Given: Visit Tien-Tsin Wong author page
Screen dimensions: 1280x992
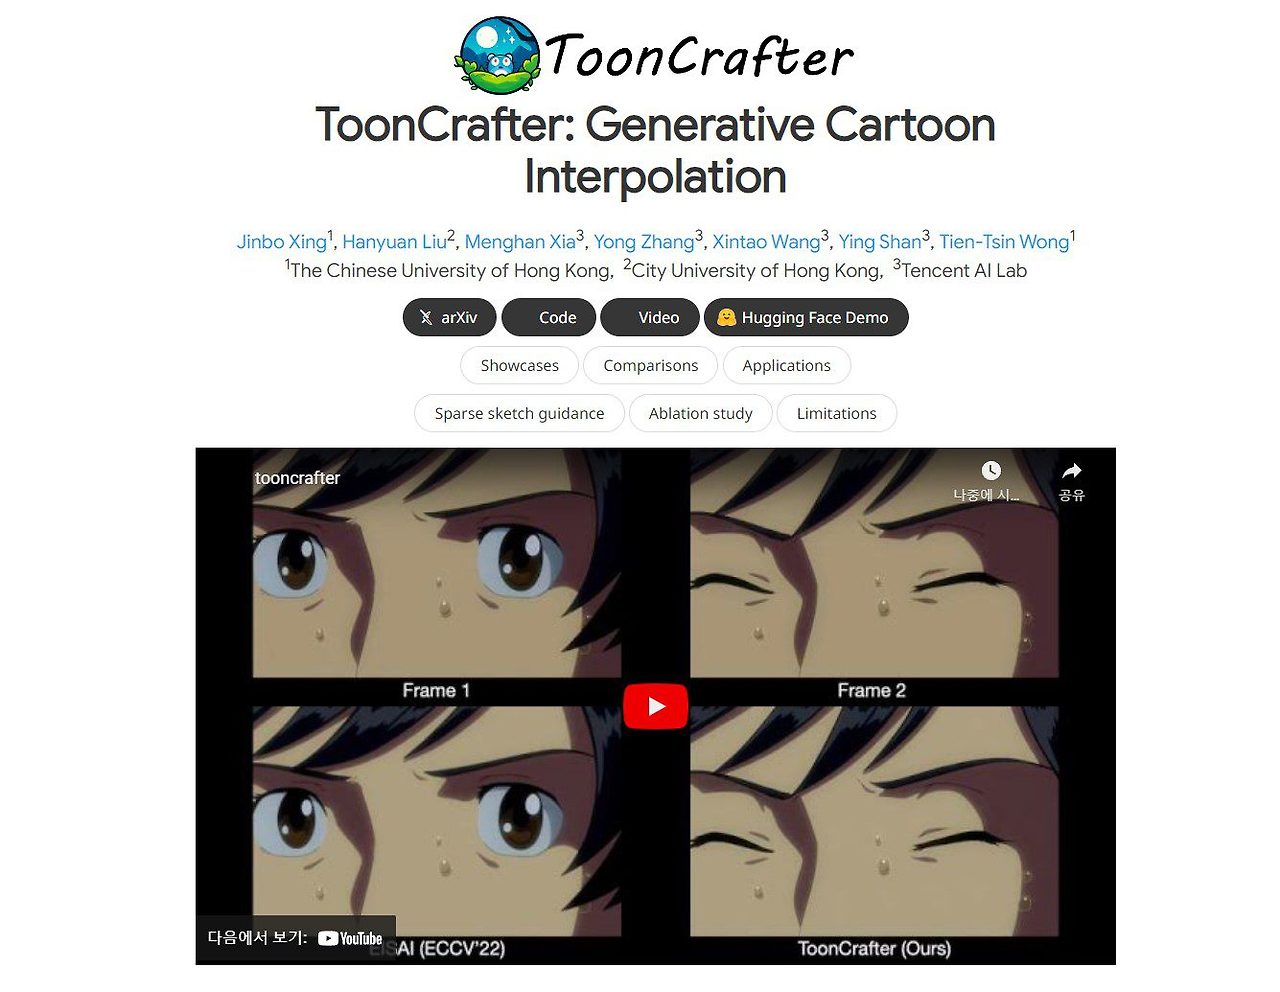Looking at the screenshot, I should click(1004, 242).
